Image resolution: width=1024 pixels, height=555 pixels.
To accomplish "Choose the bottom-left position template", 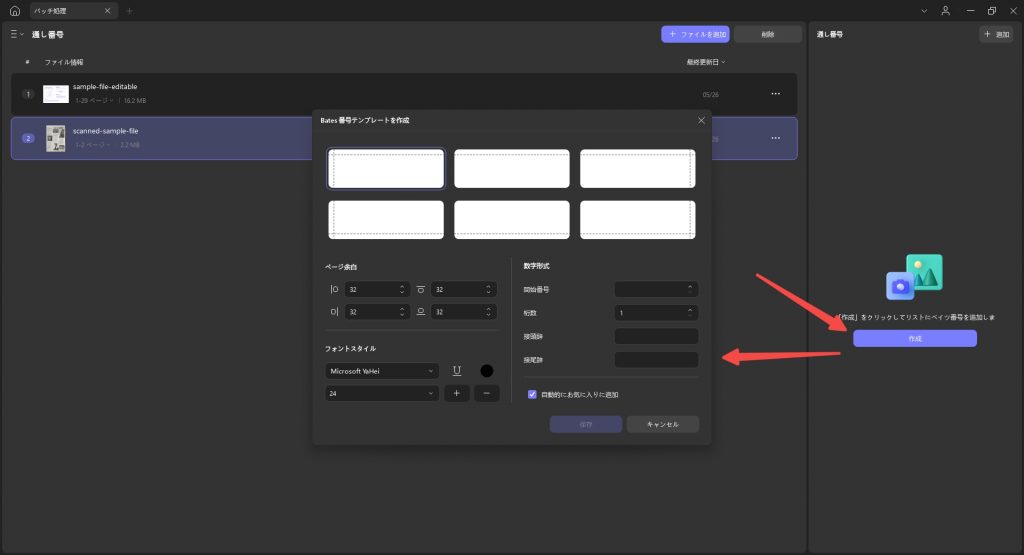I will click(x=386, y=219).
